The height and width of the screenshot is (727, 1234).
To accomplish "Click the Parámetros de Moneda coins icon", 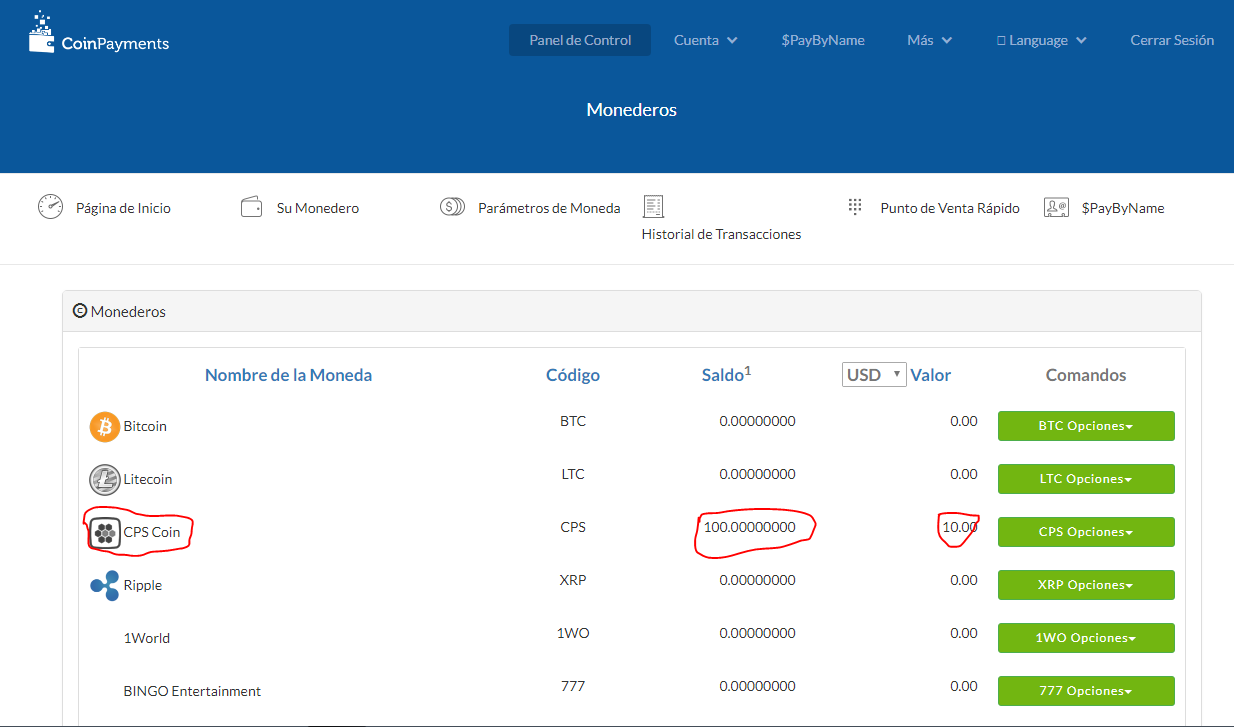I will click(452, 207).
